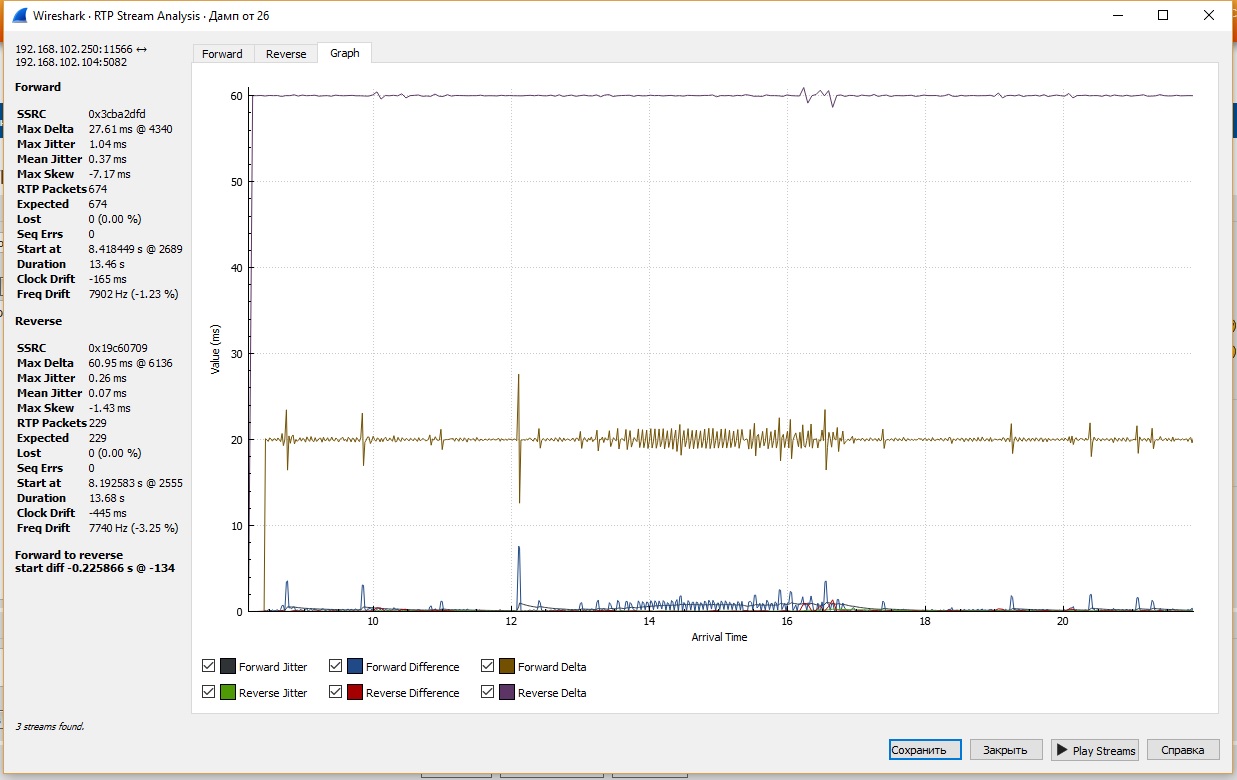Toggle the Forward Delta checkbox
Screen dimensions: 1237x780
[488, 666]
